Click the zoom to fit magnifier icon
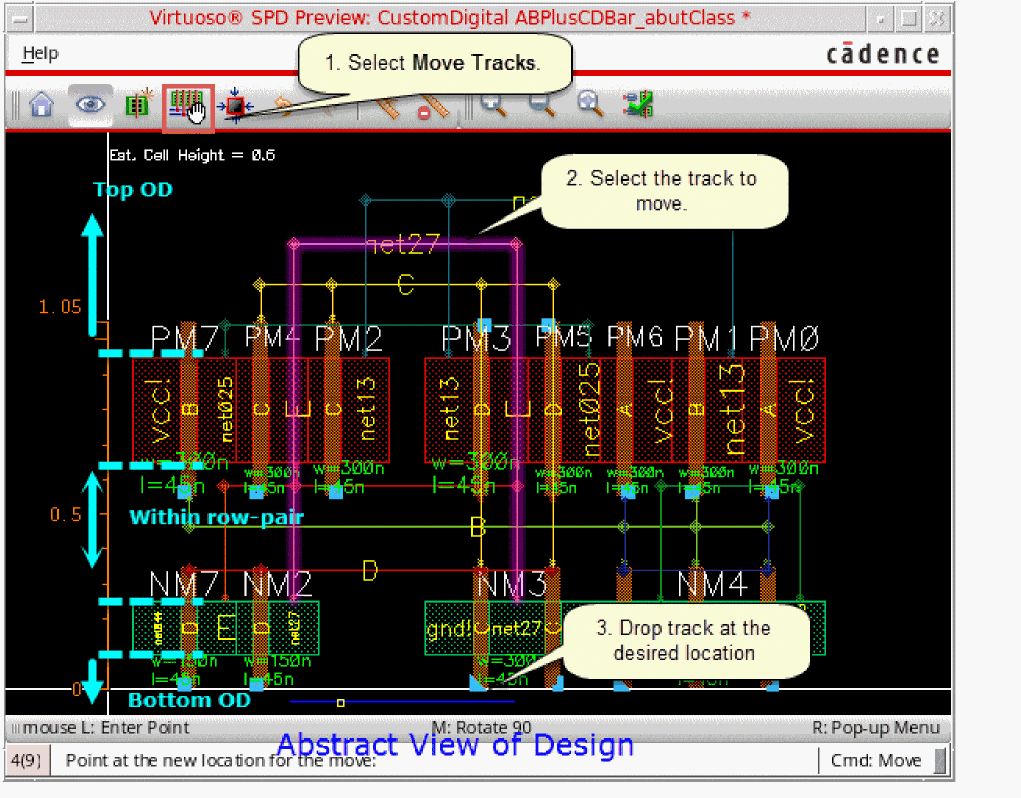 point(590,104)
